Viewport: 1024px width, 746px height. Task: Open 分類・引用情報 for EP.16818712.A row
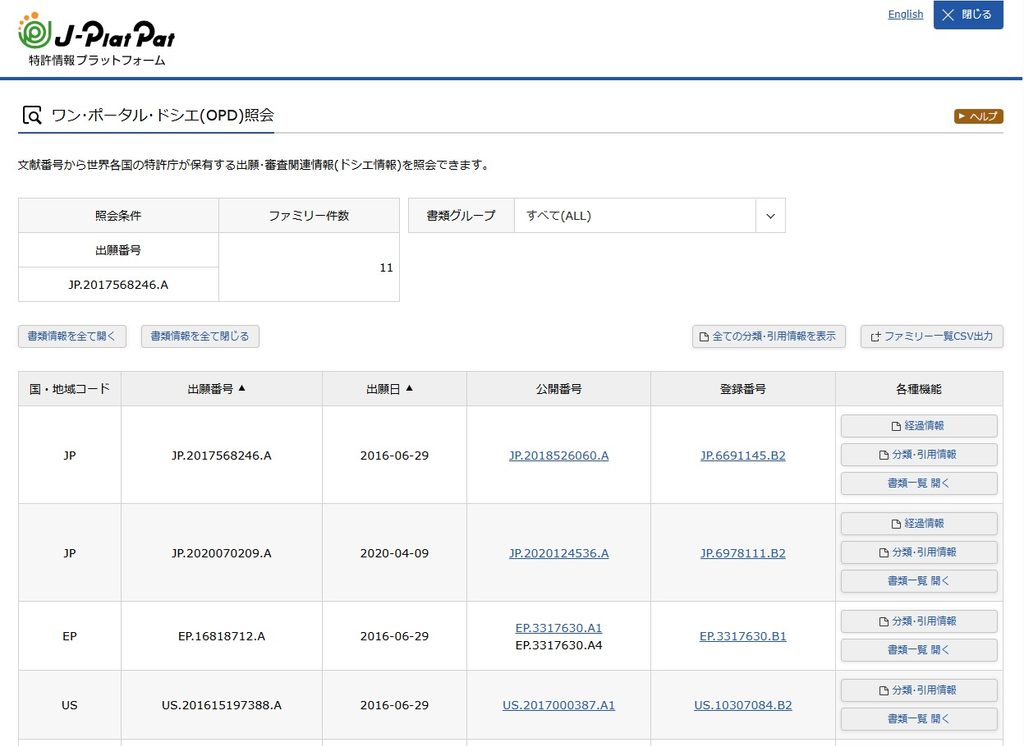(x=919, y=621)
